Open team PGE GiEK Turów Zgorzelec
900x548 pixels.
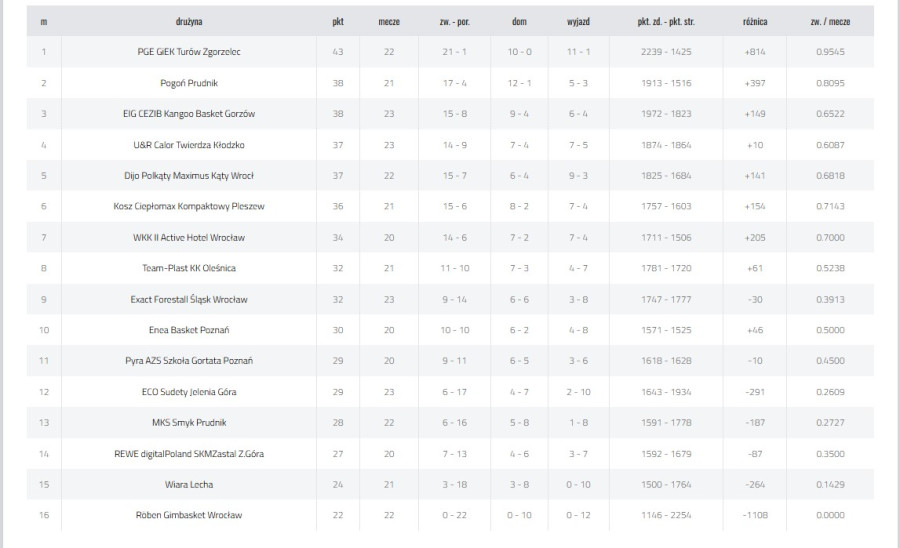[x=189, y=52]
